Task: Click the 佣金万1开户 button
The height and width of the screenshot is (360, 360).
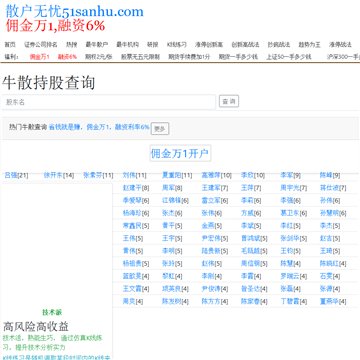Action: point(180,153)
